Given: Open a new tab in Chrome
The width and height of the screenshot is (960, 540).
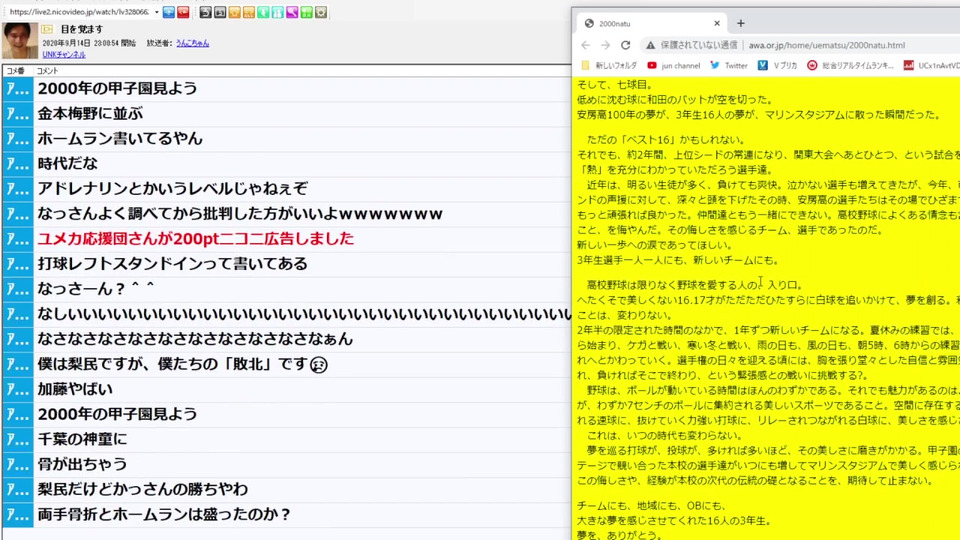Looking at the screenshot, I should (741, 23).
